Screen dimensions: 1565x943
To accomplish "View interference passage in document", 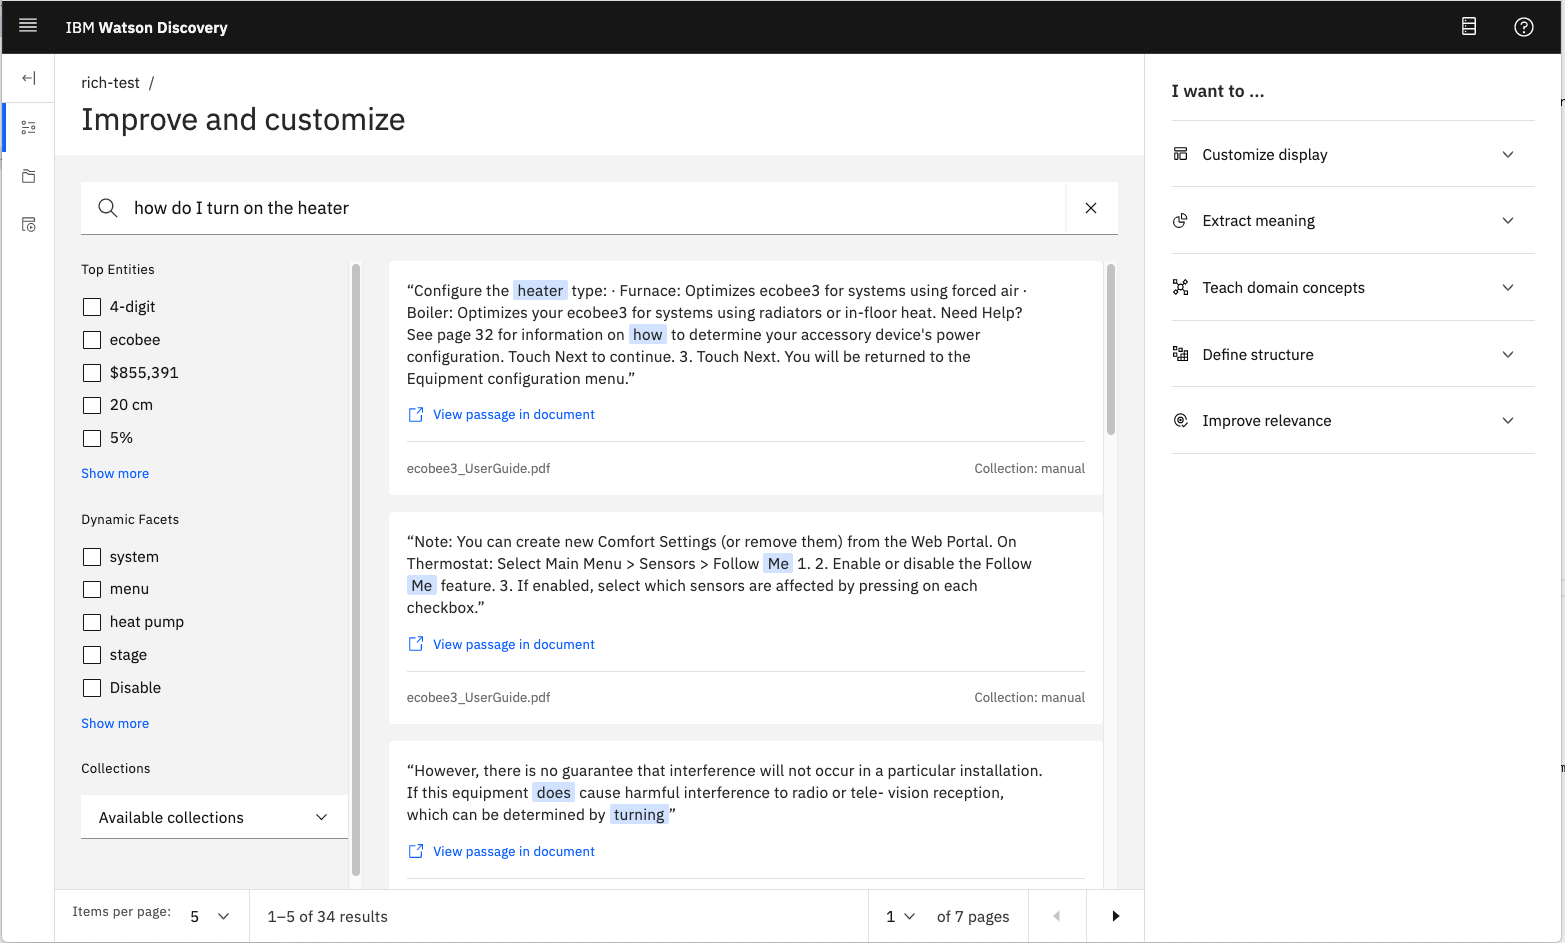I will point(513,851).
